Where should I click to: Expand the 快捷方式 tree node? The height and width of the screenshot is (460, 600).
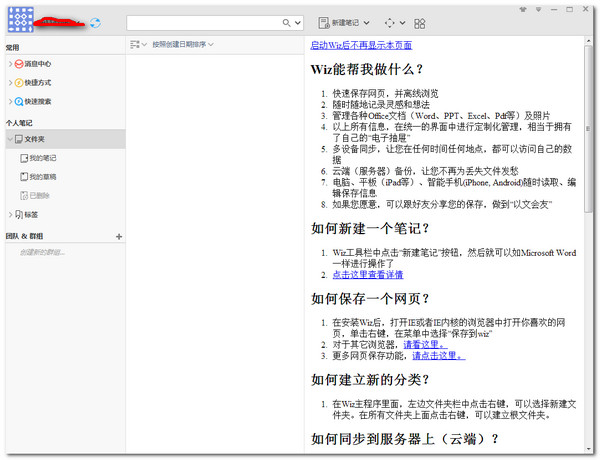click(x=10, y=83)
